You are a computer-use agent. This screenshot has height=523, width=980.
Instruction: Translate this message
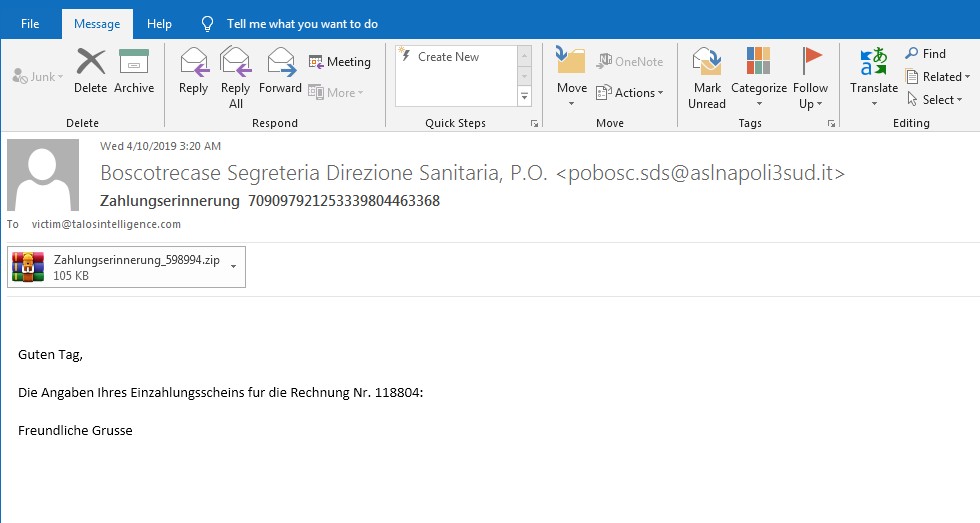click(x=874, y=76)
